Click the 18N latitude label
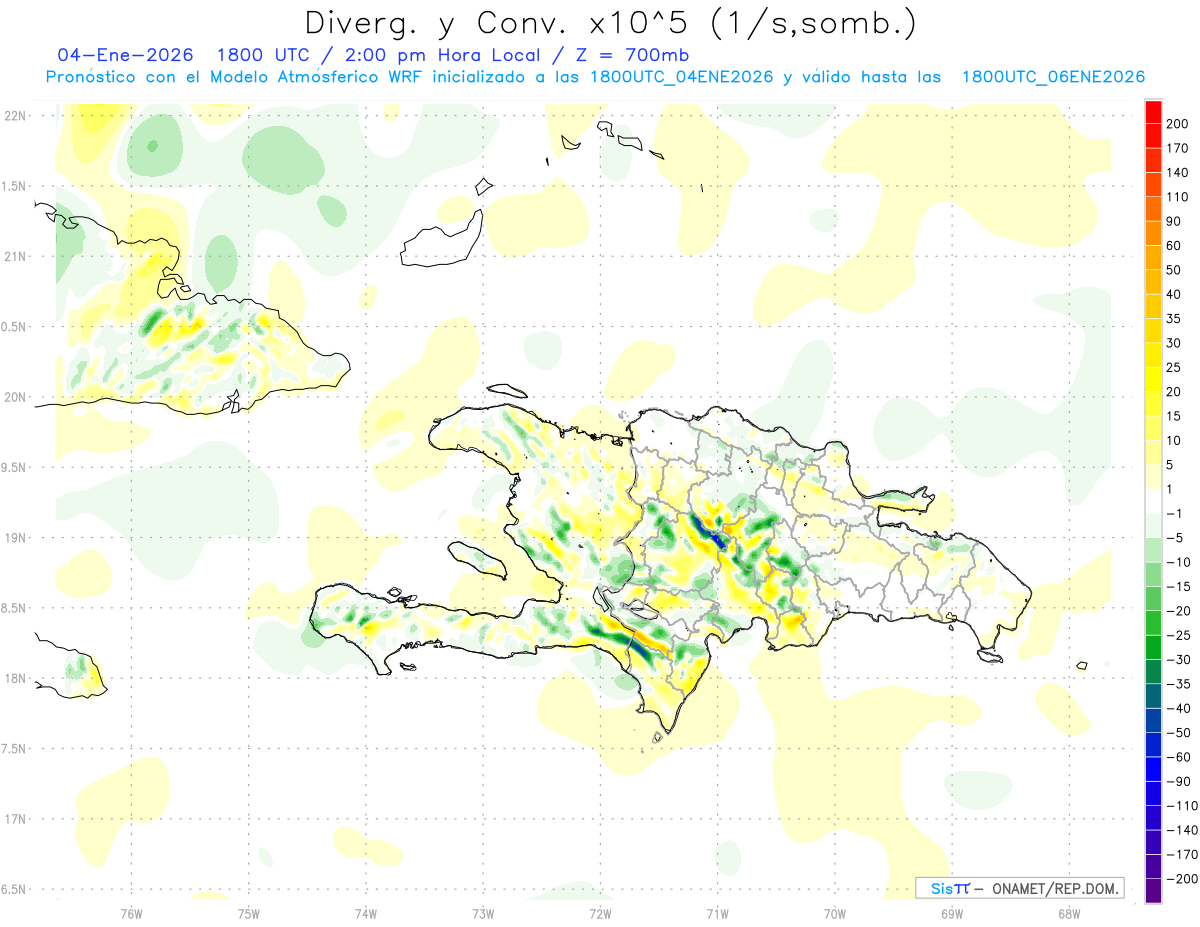This screenshot has width=1200, height=927. [x=15, y=678]
